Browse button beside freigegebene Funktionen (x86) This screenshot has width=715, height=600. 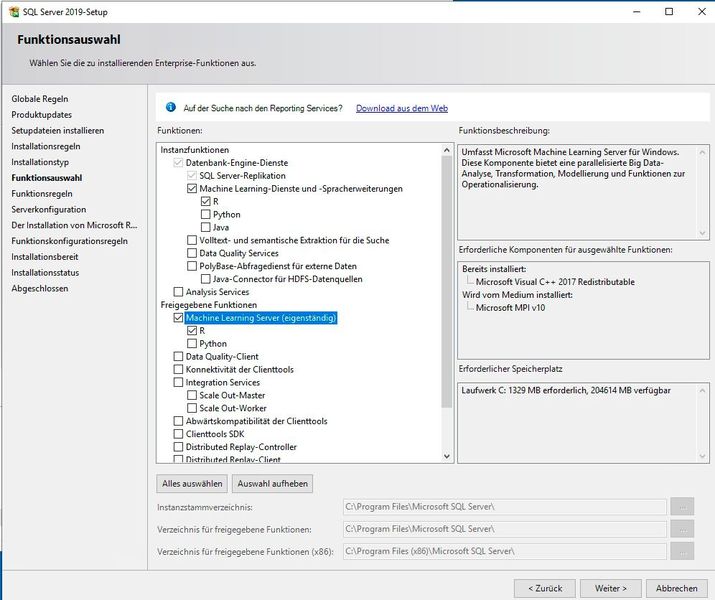click(x=682, y=551)
